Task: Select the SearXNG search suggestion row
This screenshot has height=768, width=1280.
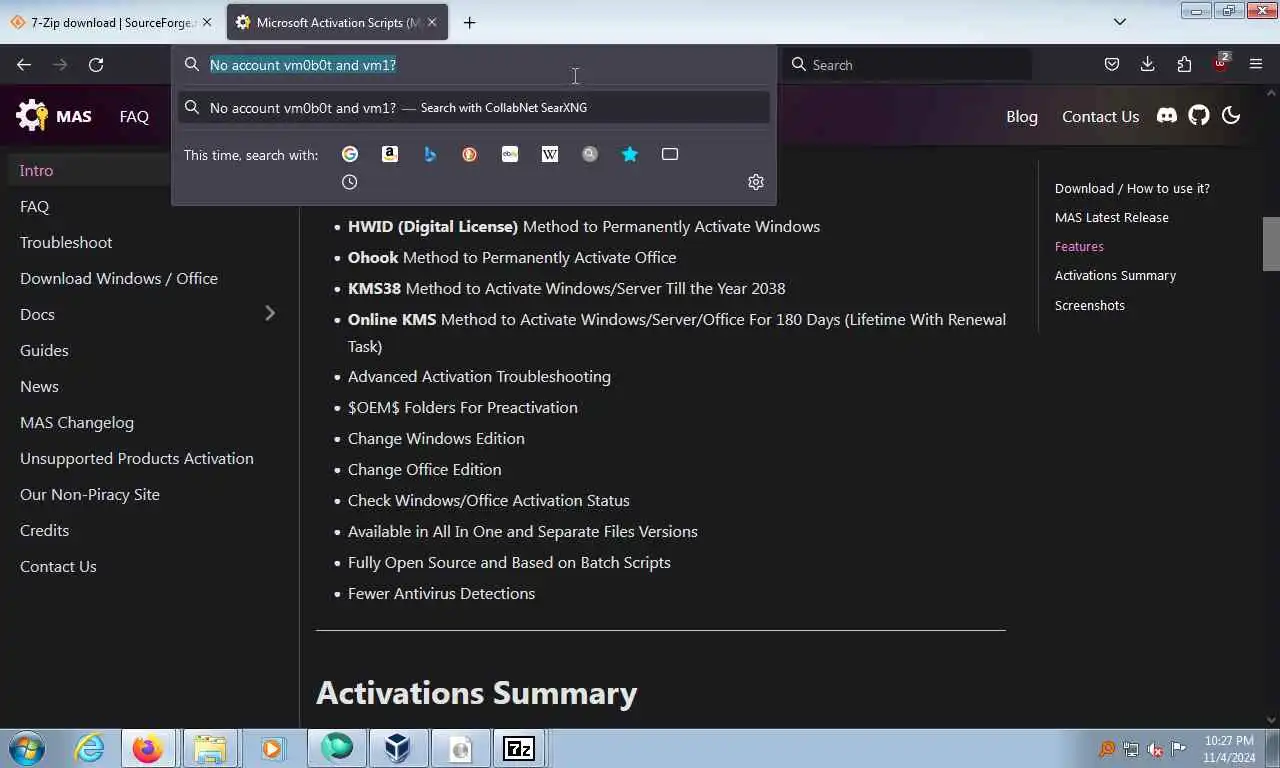Action: click(x=474, y=108)
